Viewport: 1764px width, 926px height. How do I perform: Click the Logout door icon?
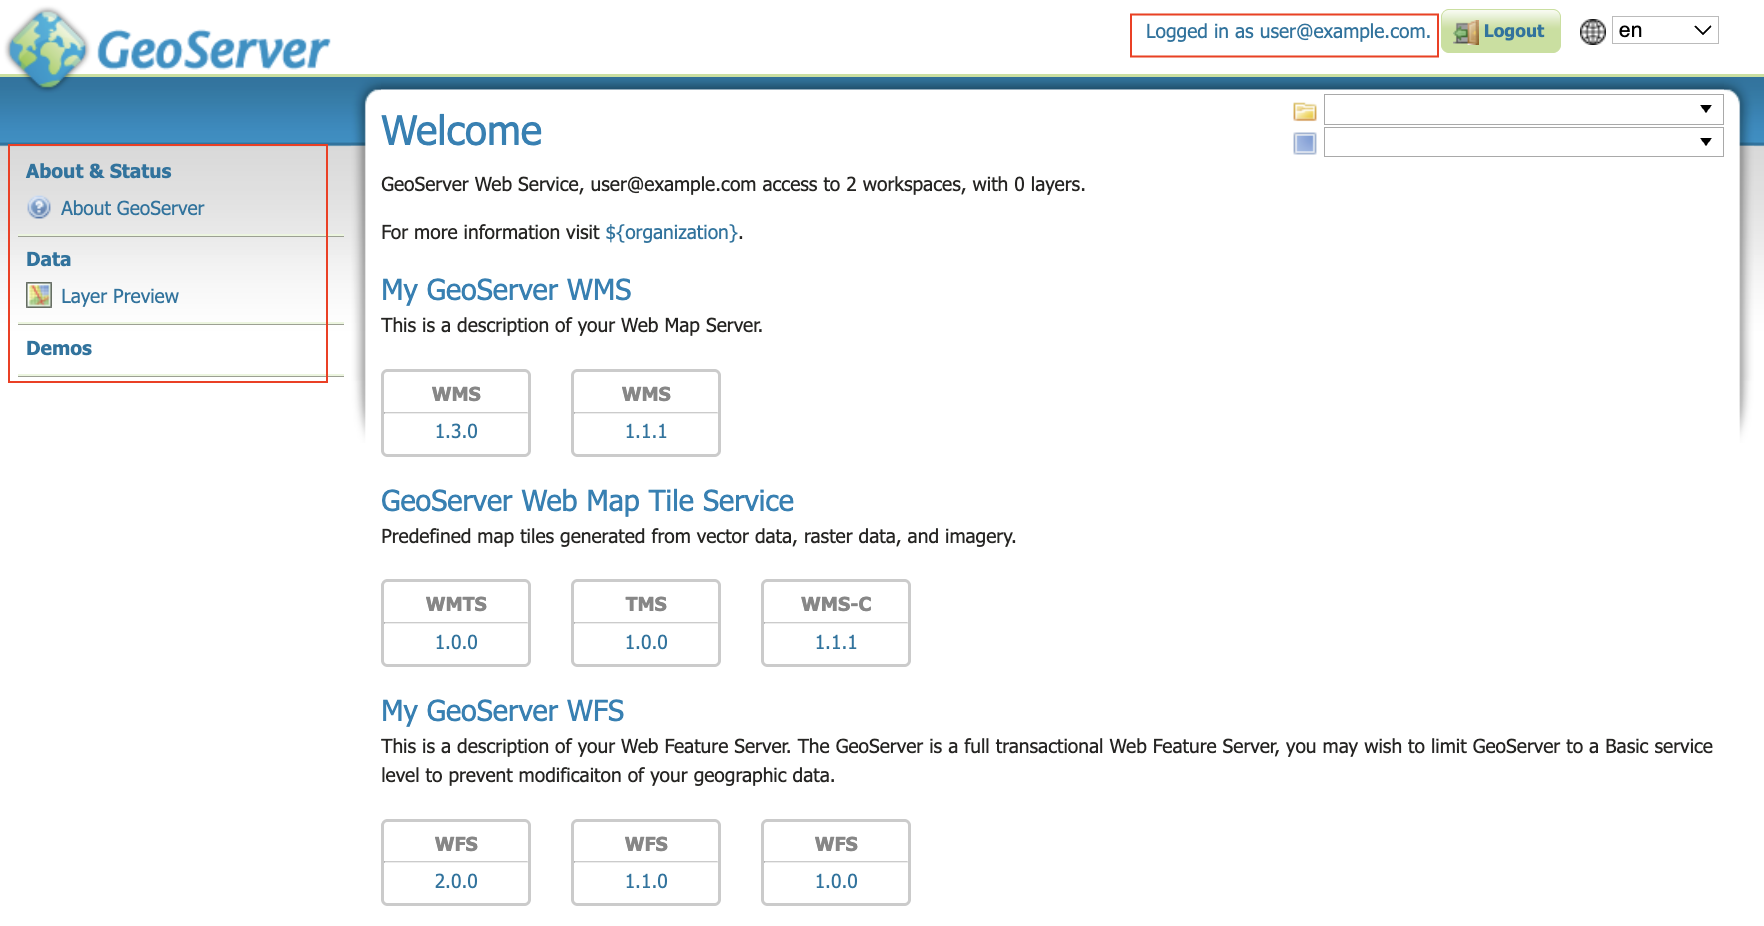pyautogui.click(x=1465, y=32)
